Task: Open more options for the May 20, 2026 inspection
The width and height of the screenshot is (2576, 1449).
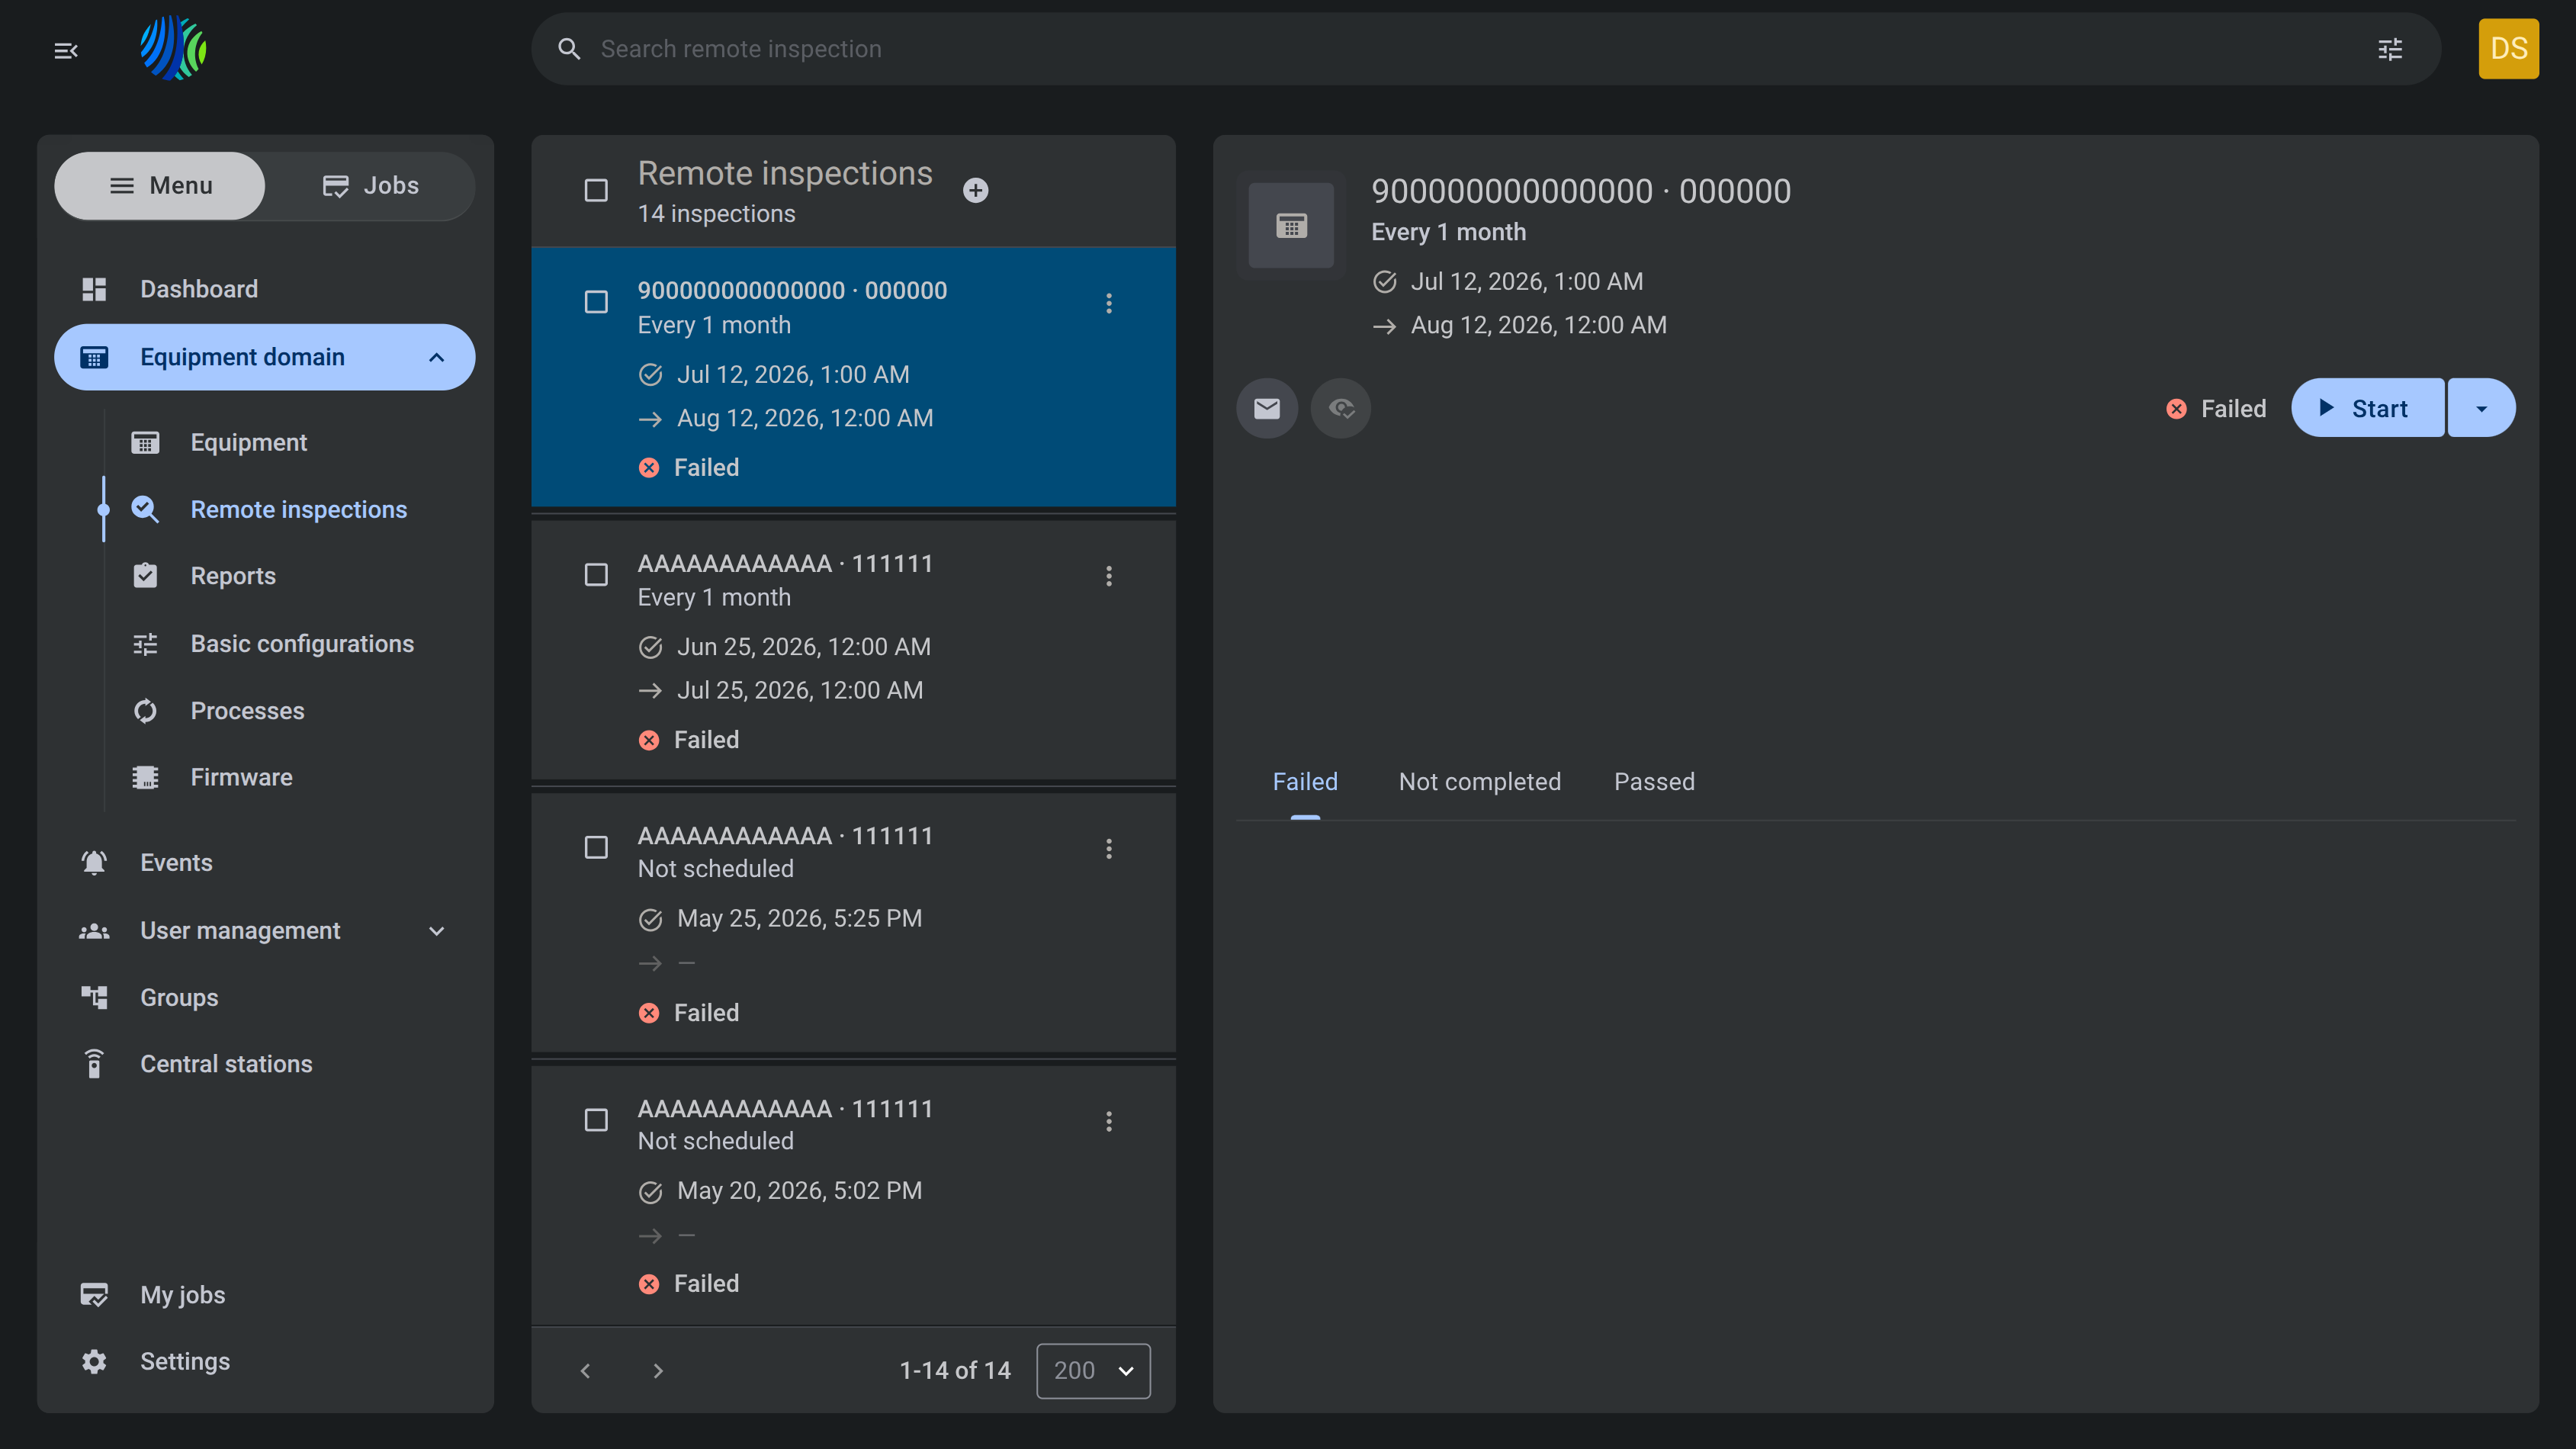Action: [1109, 1121]
